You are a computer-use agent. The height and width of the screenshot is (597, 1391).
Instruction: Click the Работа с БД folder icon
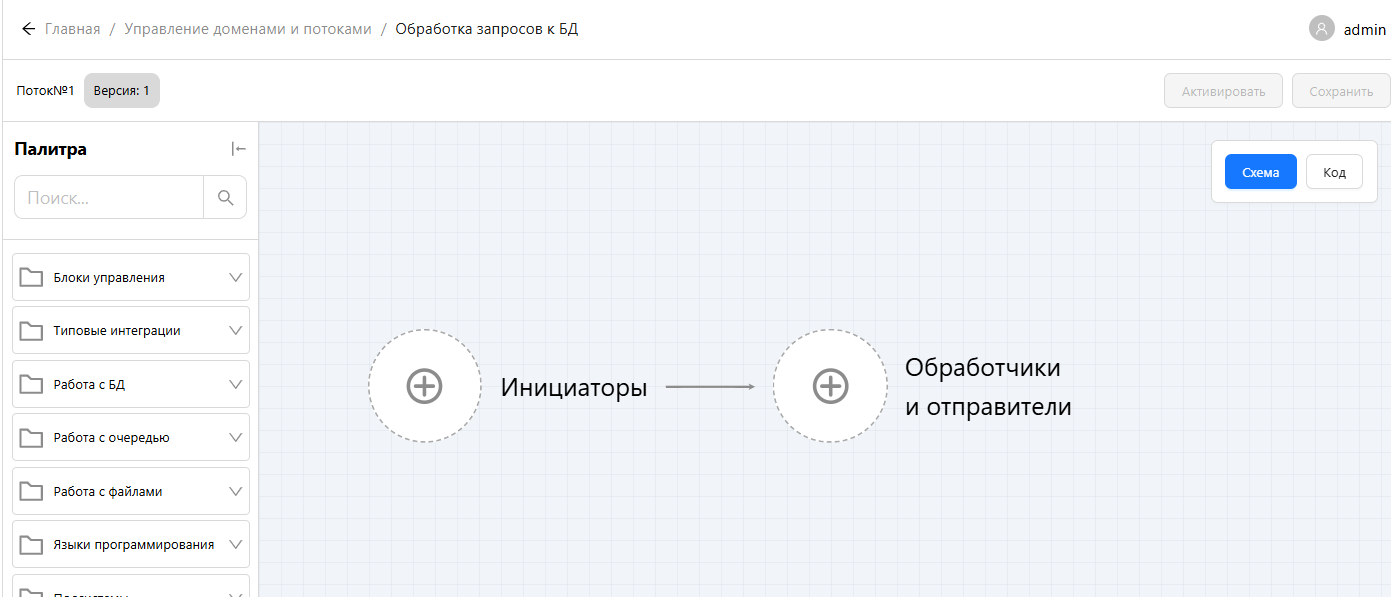[x=31, y=384]
